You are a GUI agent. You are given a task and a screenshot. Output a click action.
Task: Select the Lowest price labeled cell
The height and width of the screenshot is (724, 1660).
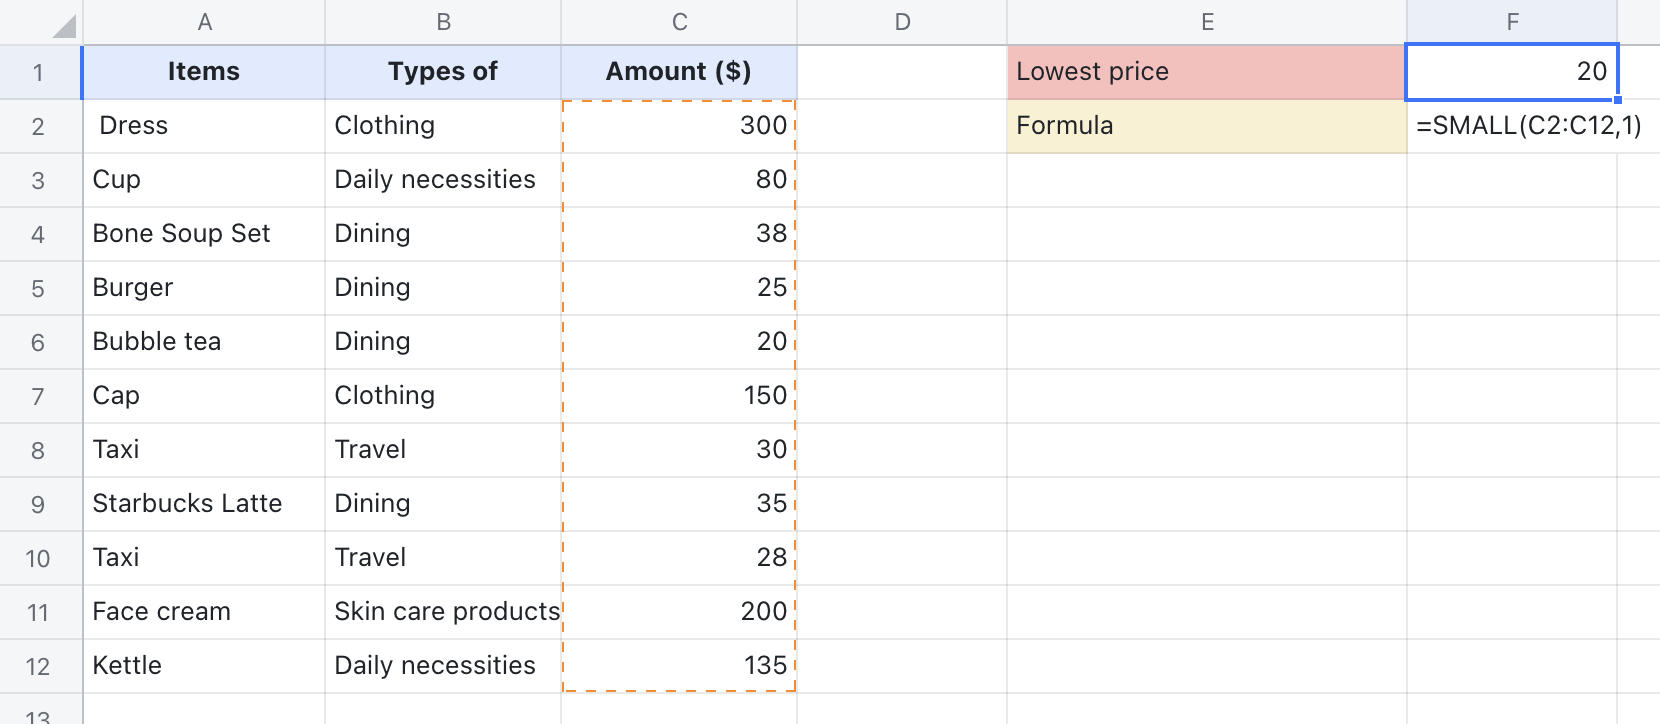[1205, 71]
